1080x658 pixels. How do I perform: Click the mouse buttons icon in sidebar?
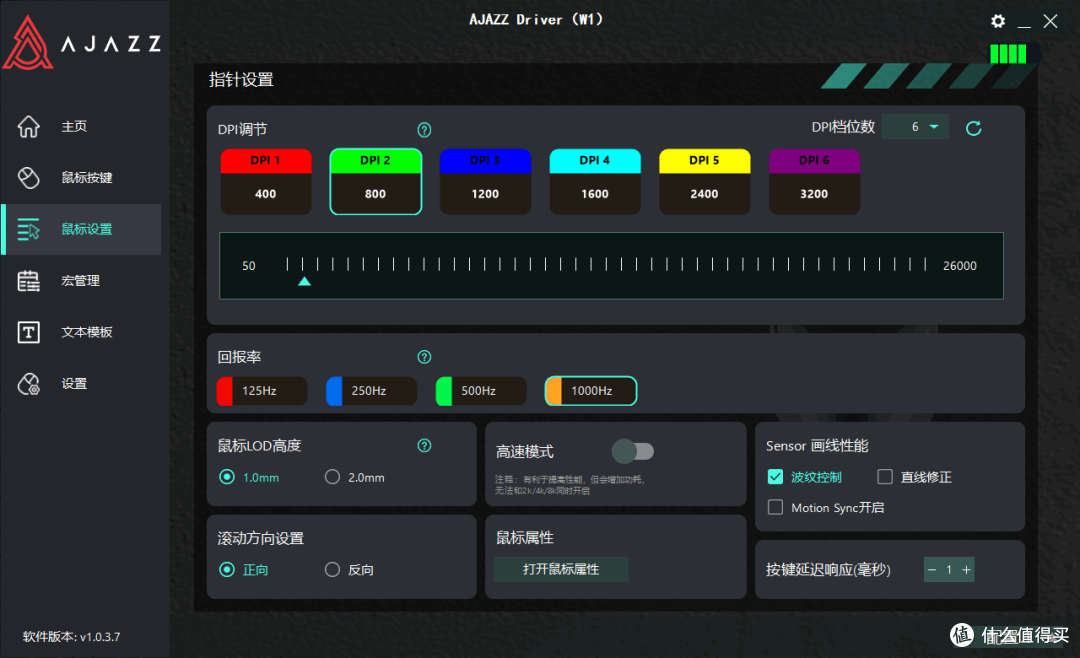pyautogui.click(x=28, y=178)
